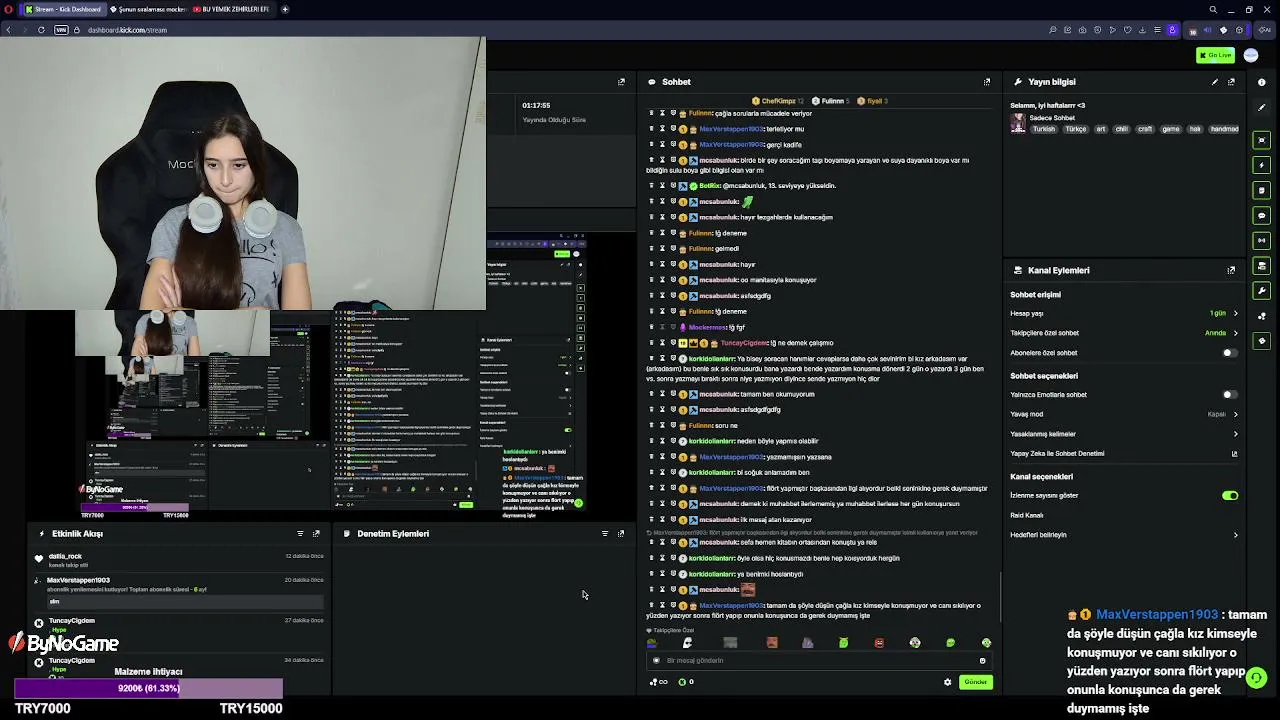Click the Go Live button
1280x720 pixels.
pyautogui.click(x=1215, y=55)
